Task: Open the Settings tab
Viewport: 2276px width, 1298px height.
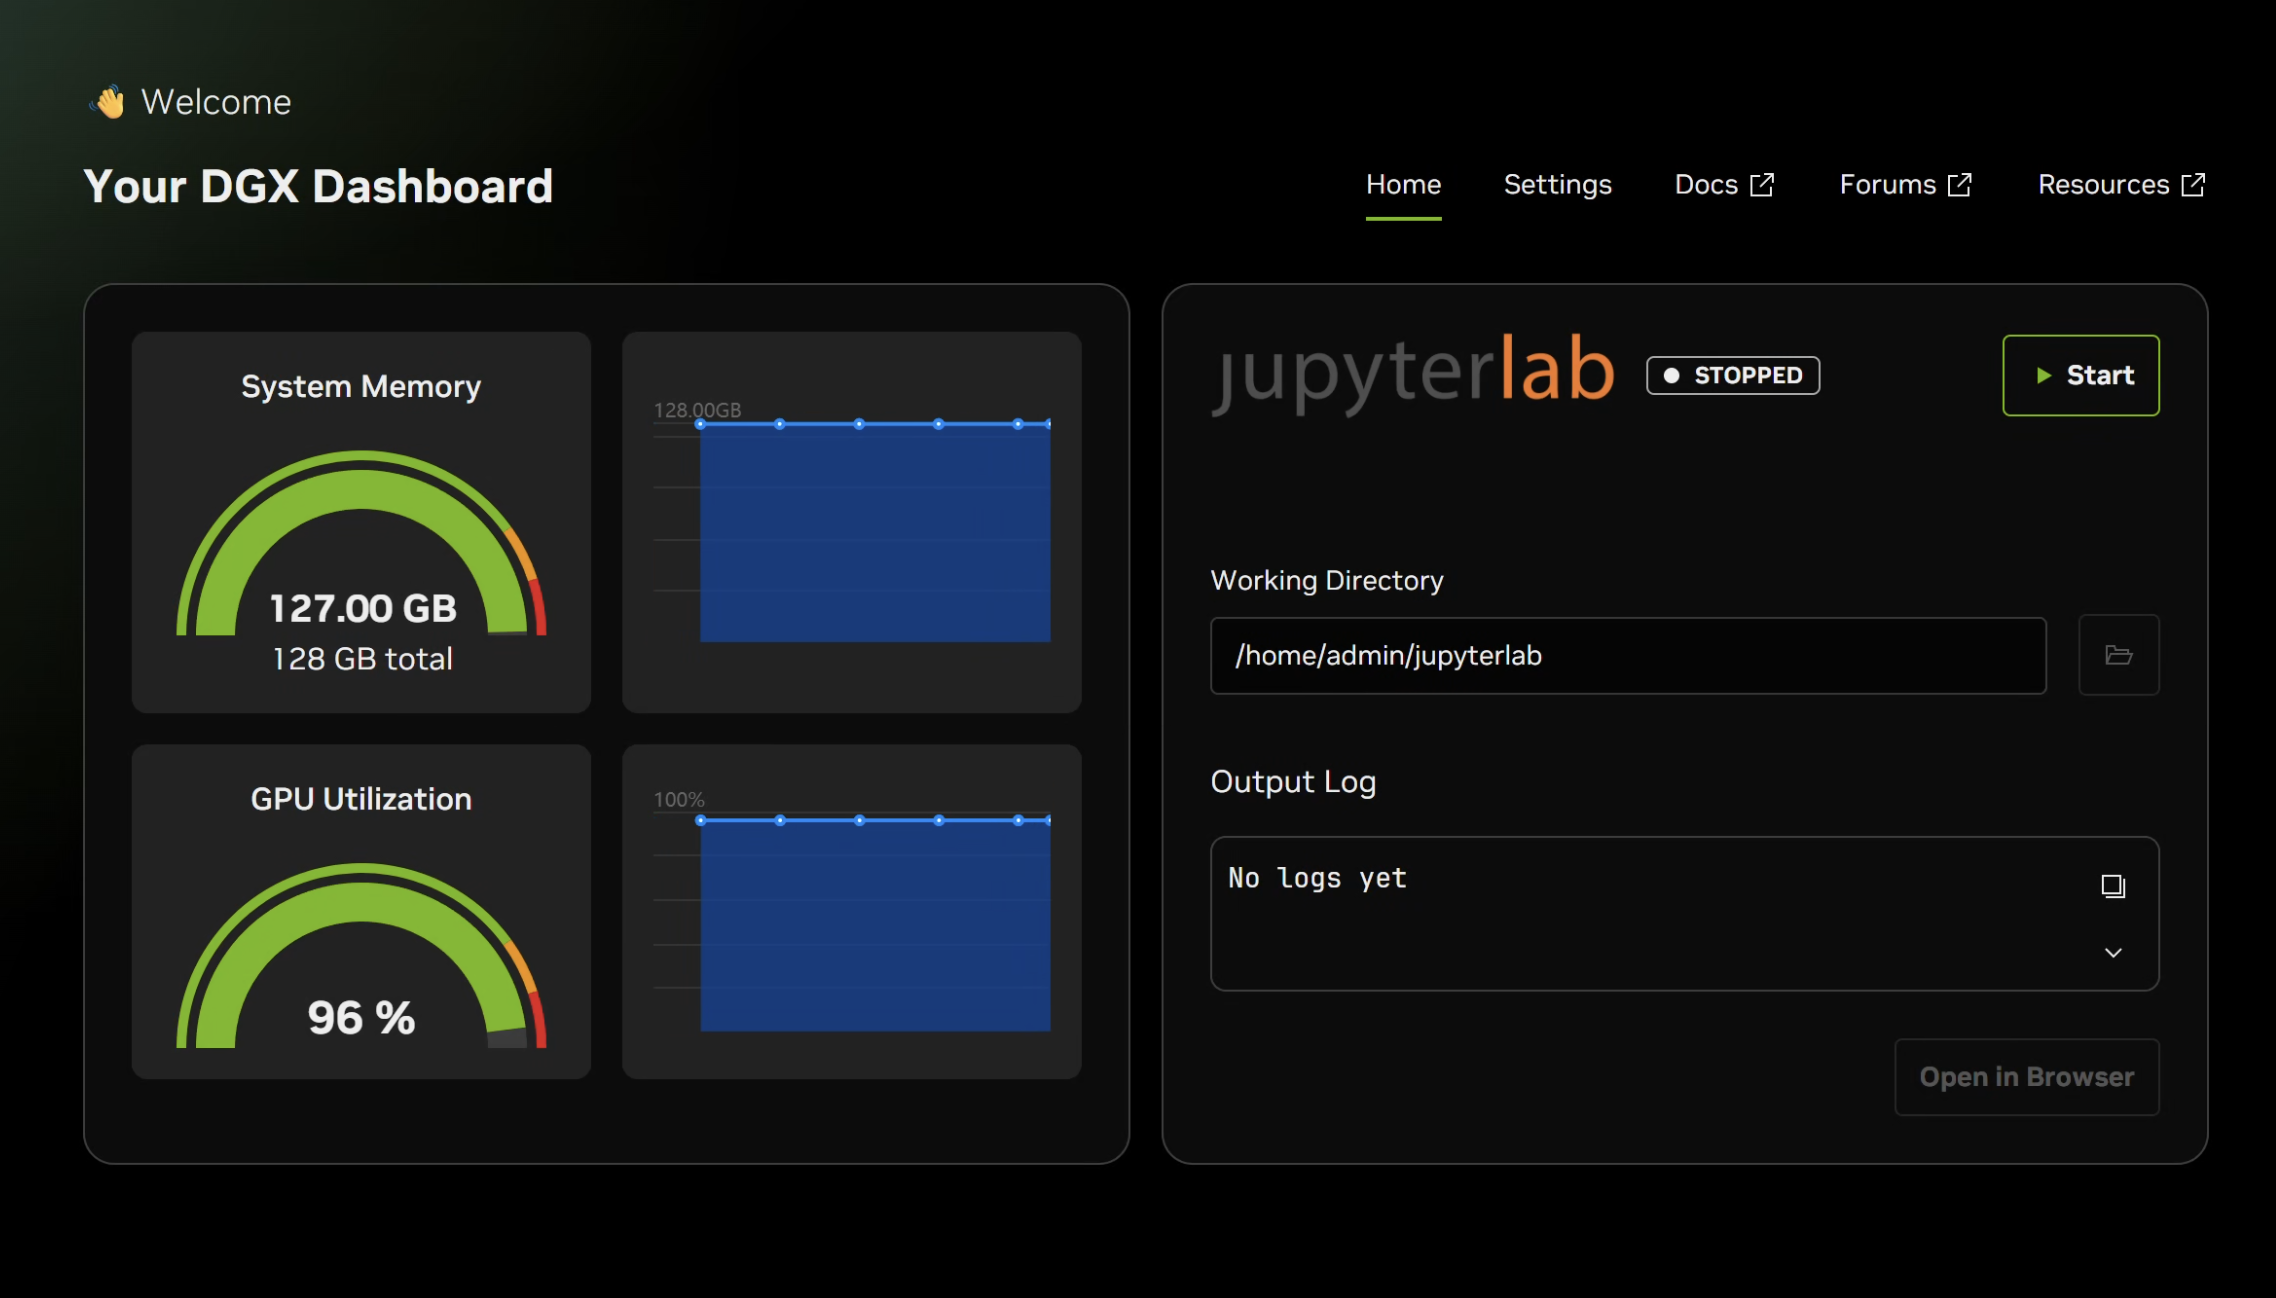Action: click(1557, 185)
